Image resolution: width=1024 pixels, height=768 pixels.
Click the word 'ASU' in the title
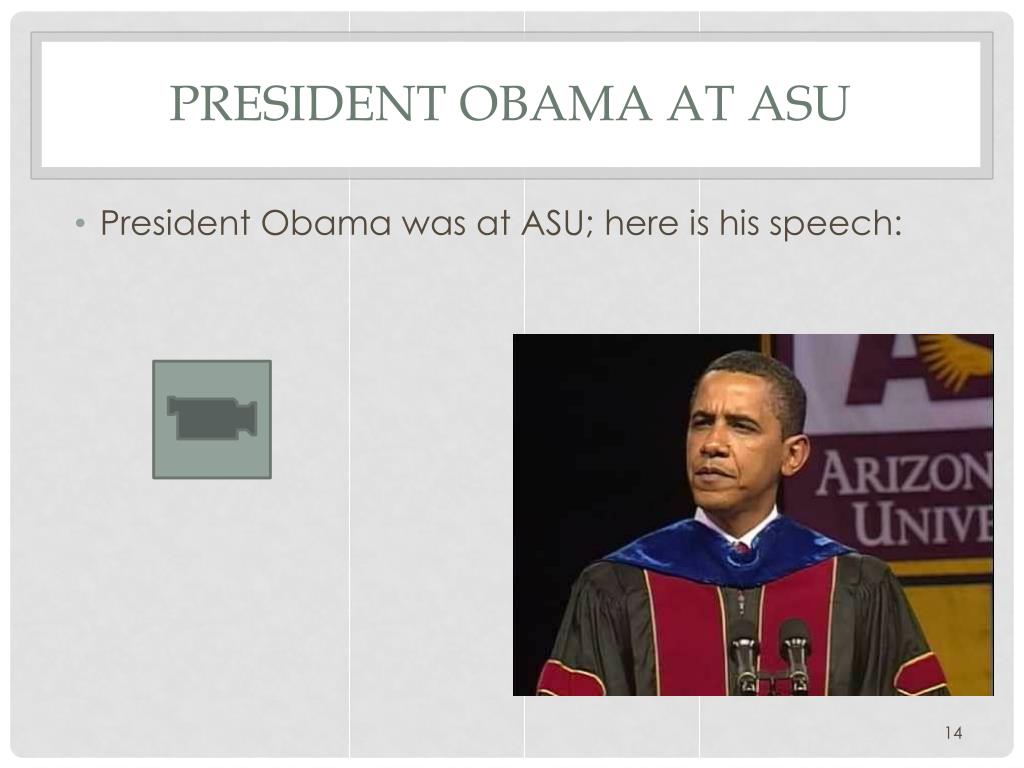tap(799, 103)
